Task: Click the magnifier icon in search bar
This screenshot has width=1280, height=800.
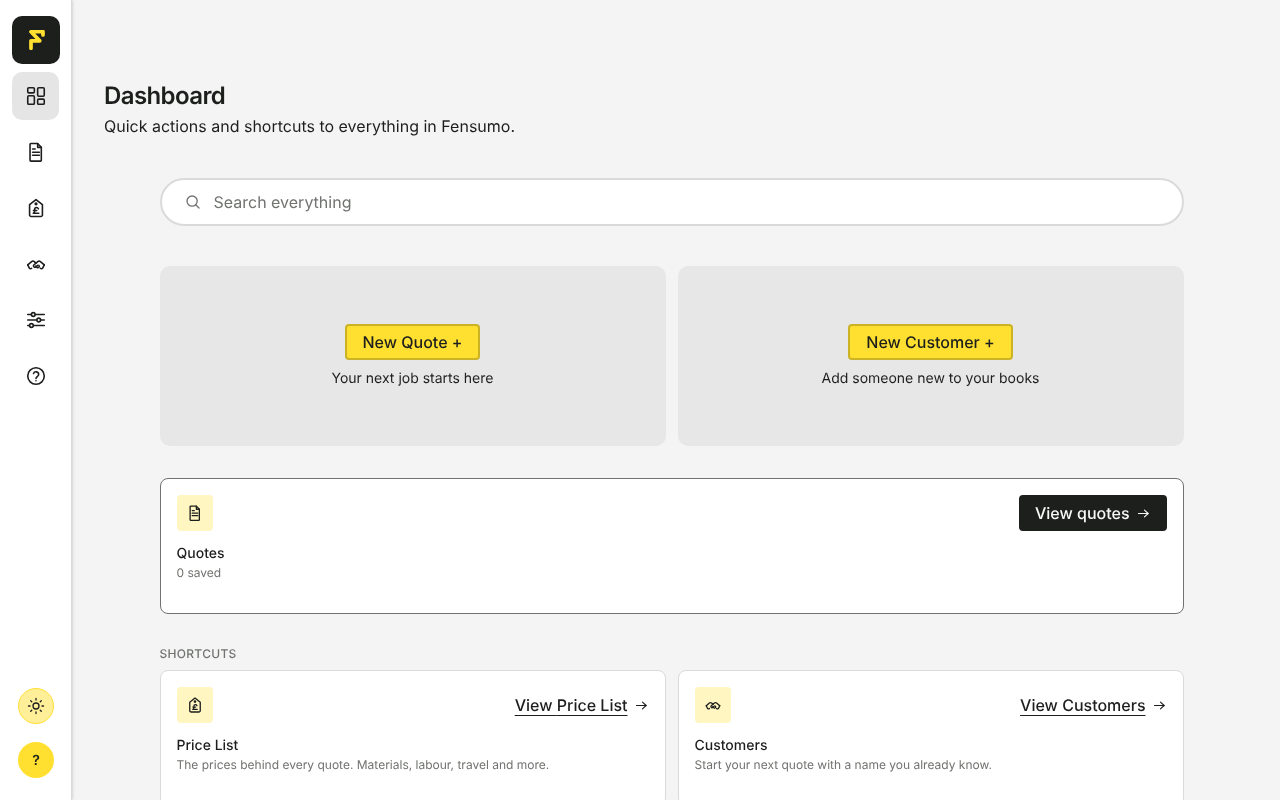Action: tap(193, 202)
